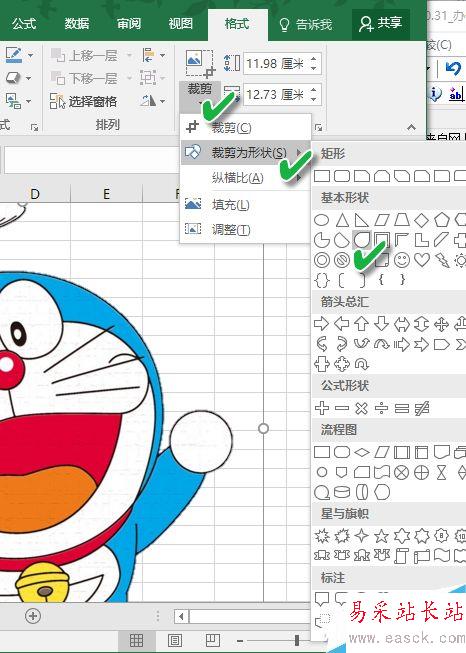This screenshot has height=653, width=466.
Task: Select the 格式 tab
Action: 237,23
